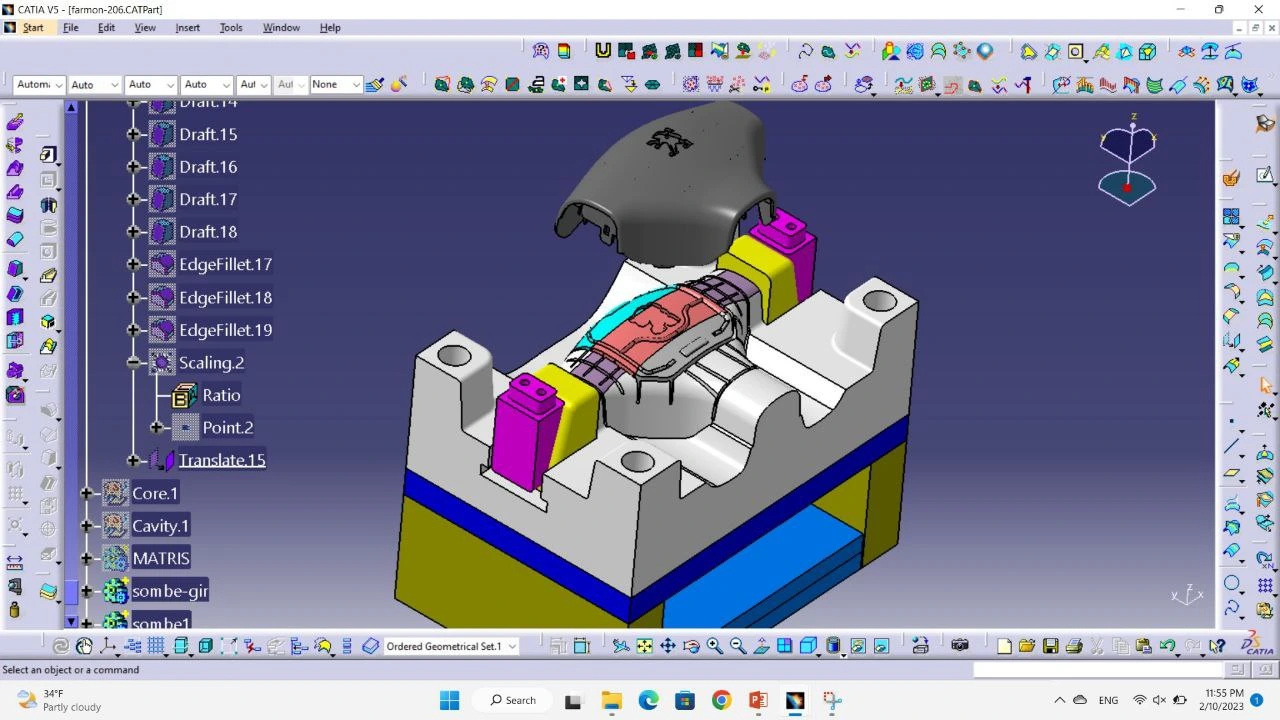1280x720 pixels.
Task: Click the Fit All In view icon
Action: click(644, 646)
